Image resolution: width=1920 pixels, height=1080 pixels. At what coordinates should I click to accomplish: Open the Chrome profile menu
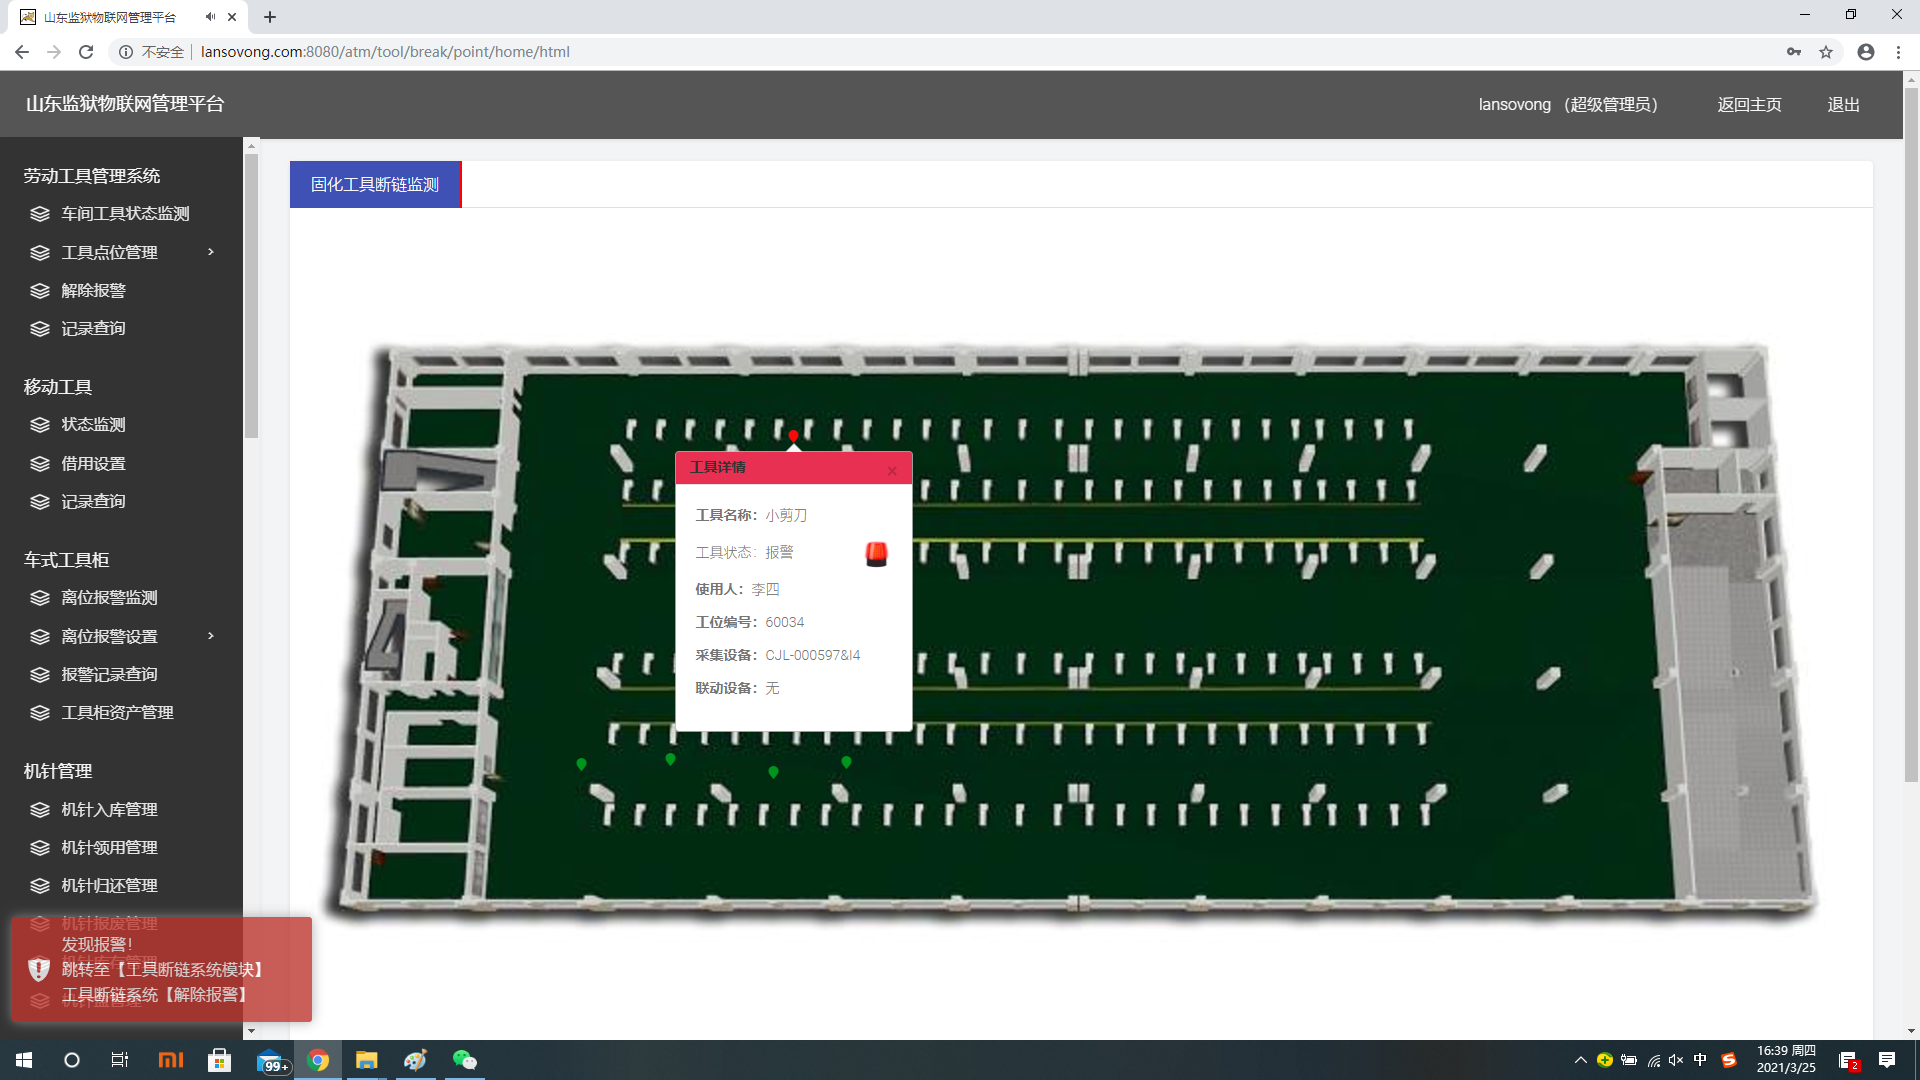(x=1866, y=52)
